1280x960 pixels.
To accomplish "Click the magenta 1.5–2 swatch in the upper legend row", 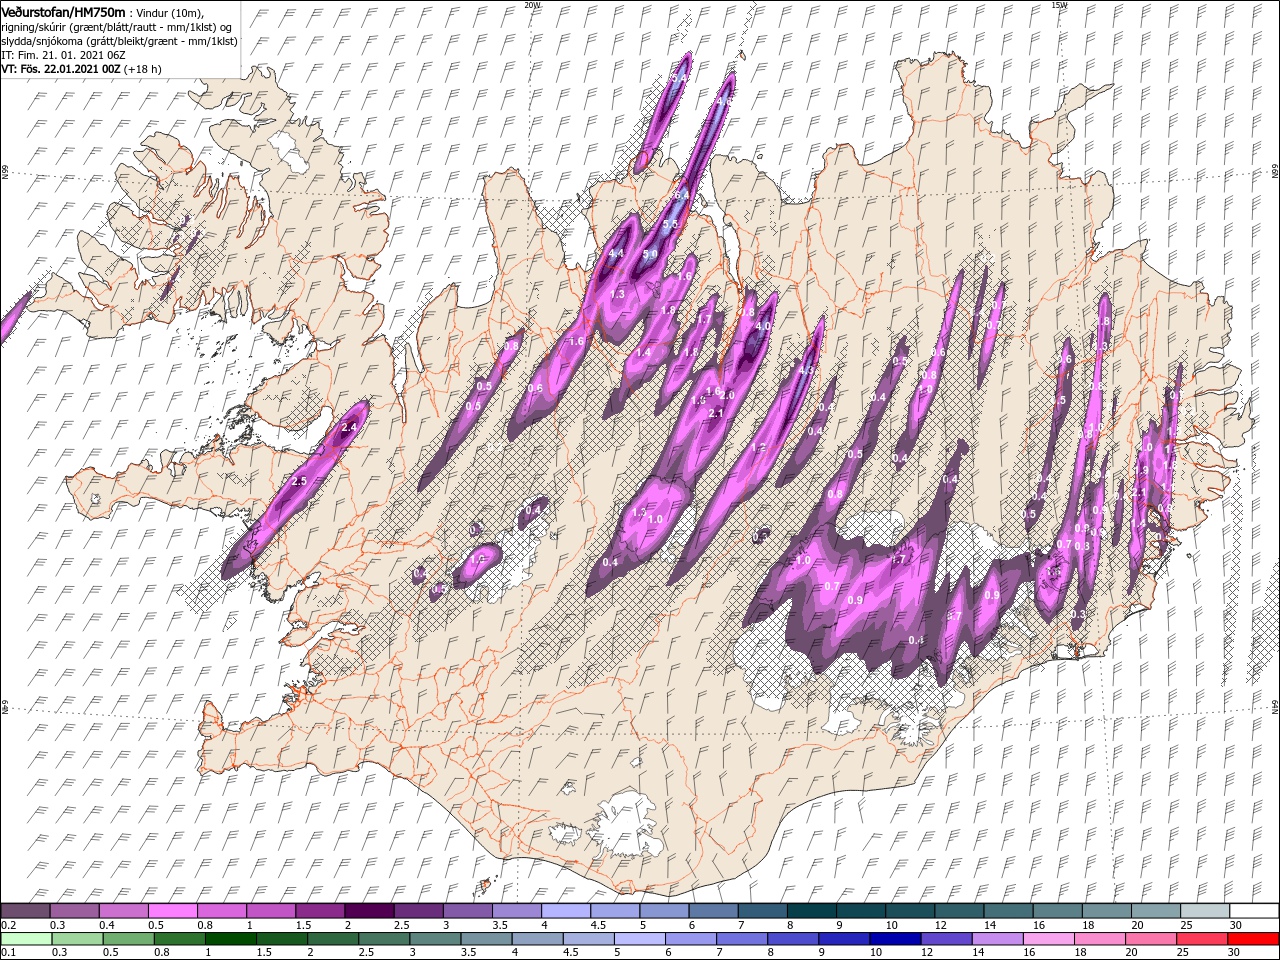I will click(320, 911).
